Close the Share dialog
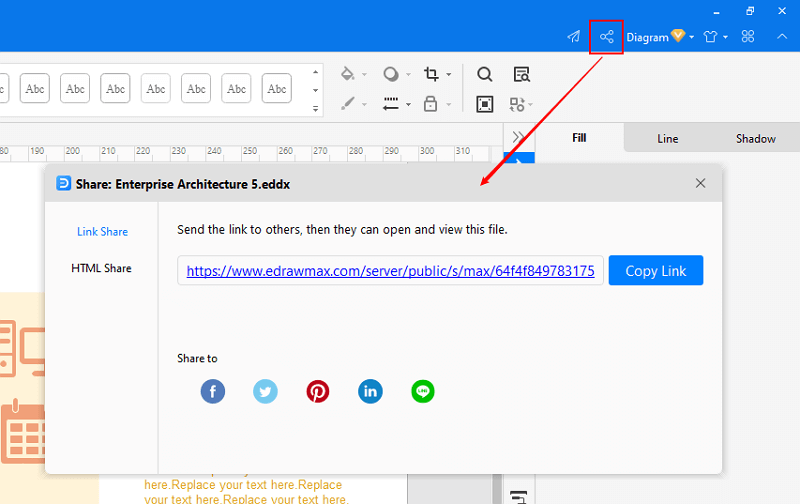The height and width of the screenshot is (504, 800). 700,183
